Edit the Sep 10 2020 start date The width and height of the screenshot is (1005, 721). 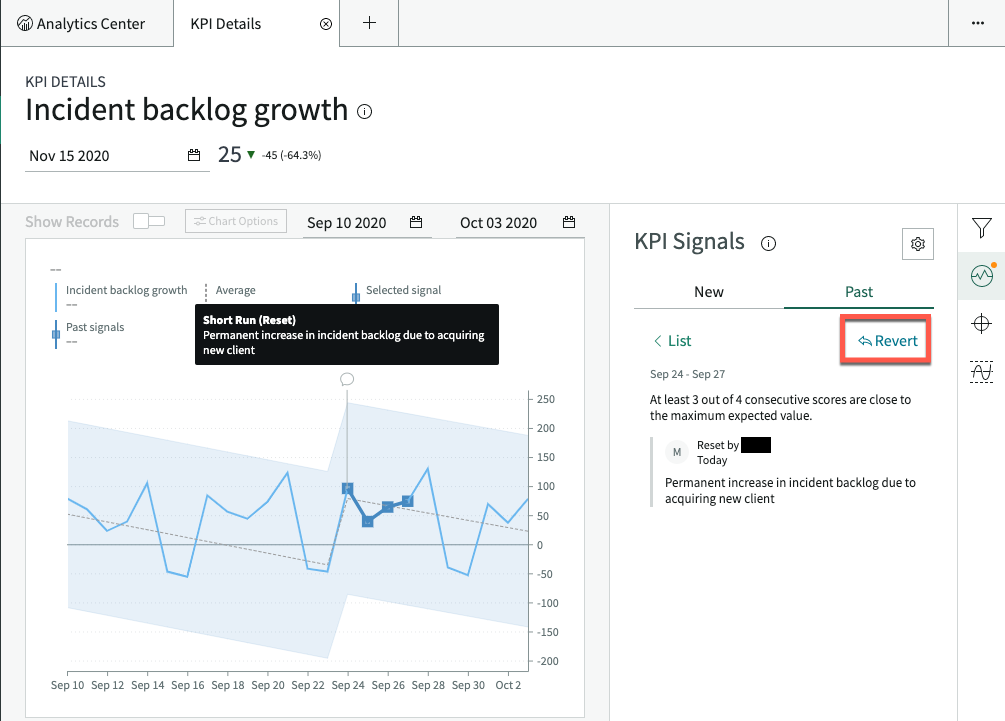point(347,223)
